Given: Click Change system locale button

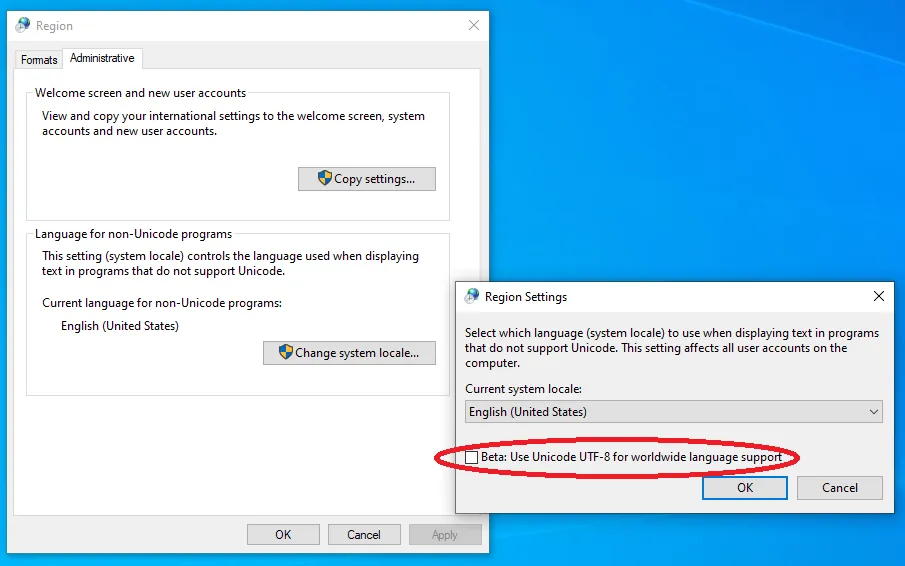Looking at the screenshot, I should [349, 353].
